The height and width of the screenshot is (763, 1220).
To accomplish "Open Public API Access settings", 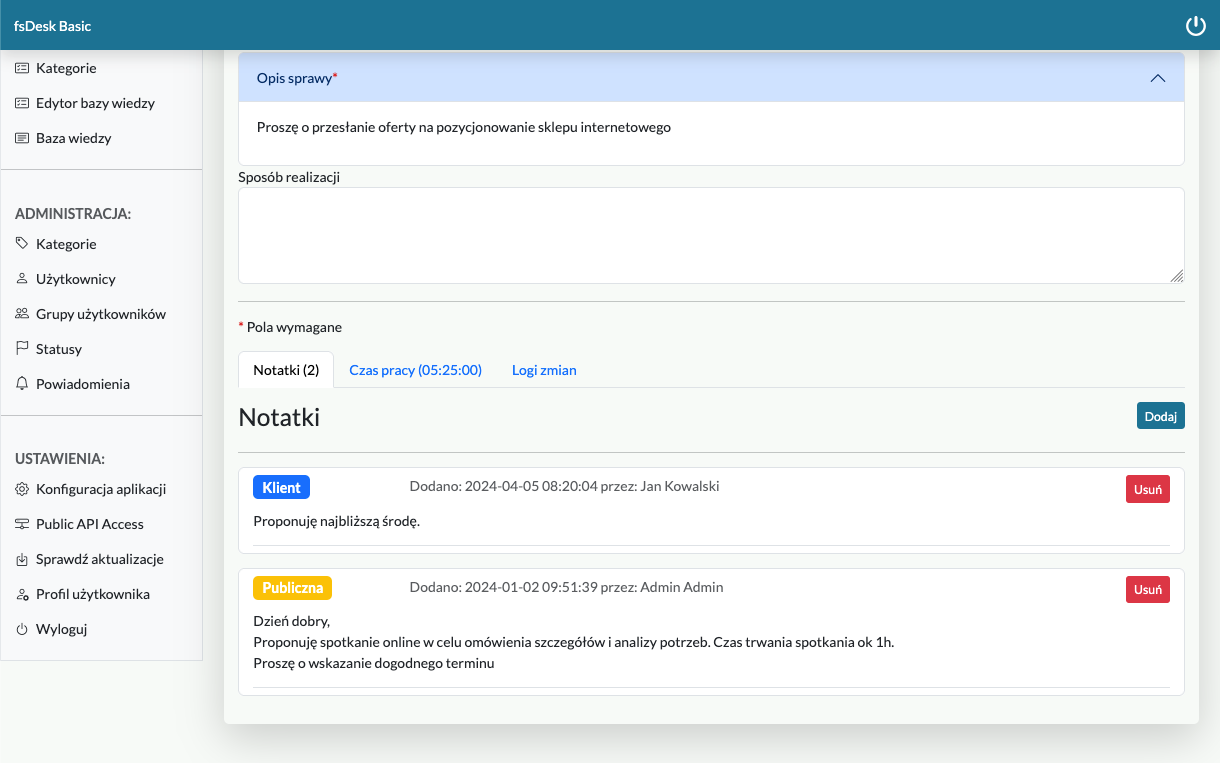I will [89, 524].
